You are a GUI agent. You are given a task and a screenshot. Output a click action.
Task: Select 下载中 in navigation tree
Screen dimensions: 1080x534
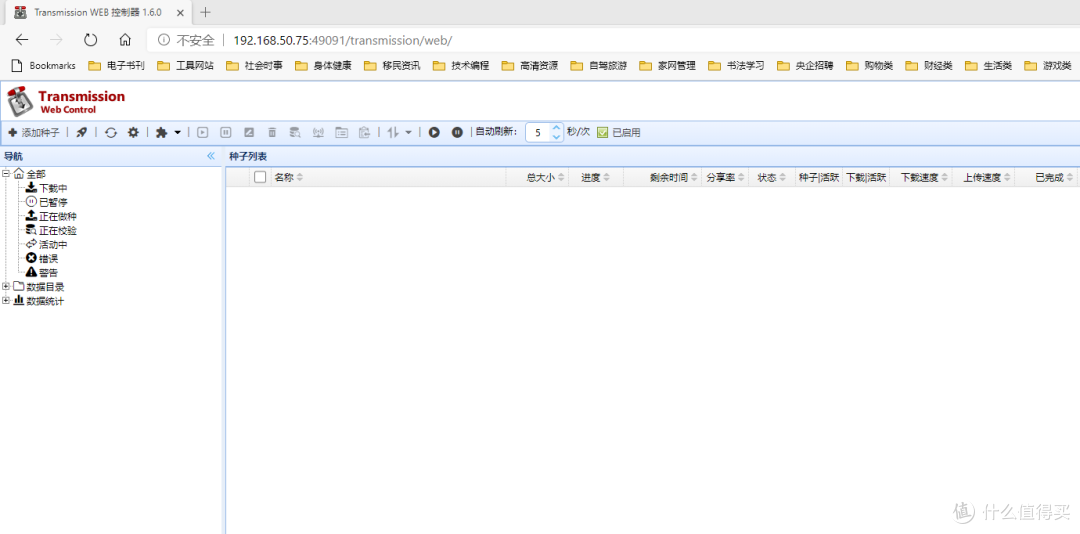point(53,188)
